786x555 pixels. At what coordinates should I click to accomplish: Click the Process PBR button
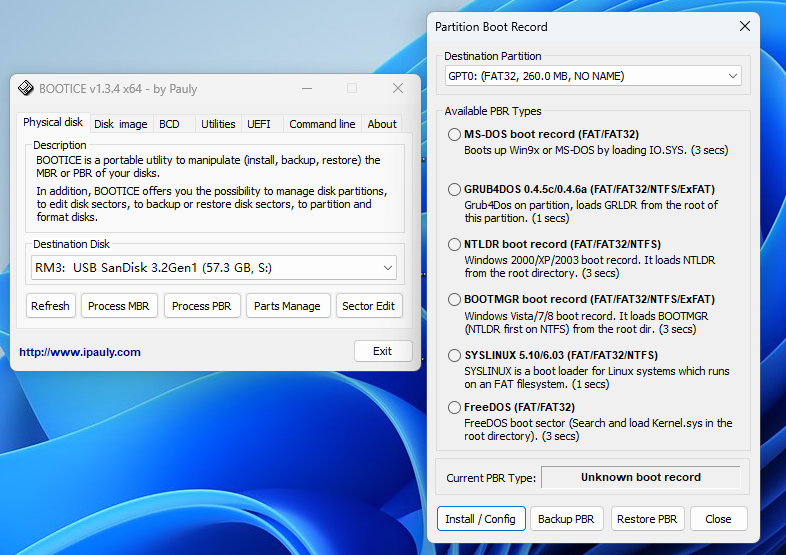202,306
